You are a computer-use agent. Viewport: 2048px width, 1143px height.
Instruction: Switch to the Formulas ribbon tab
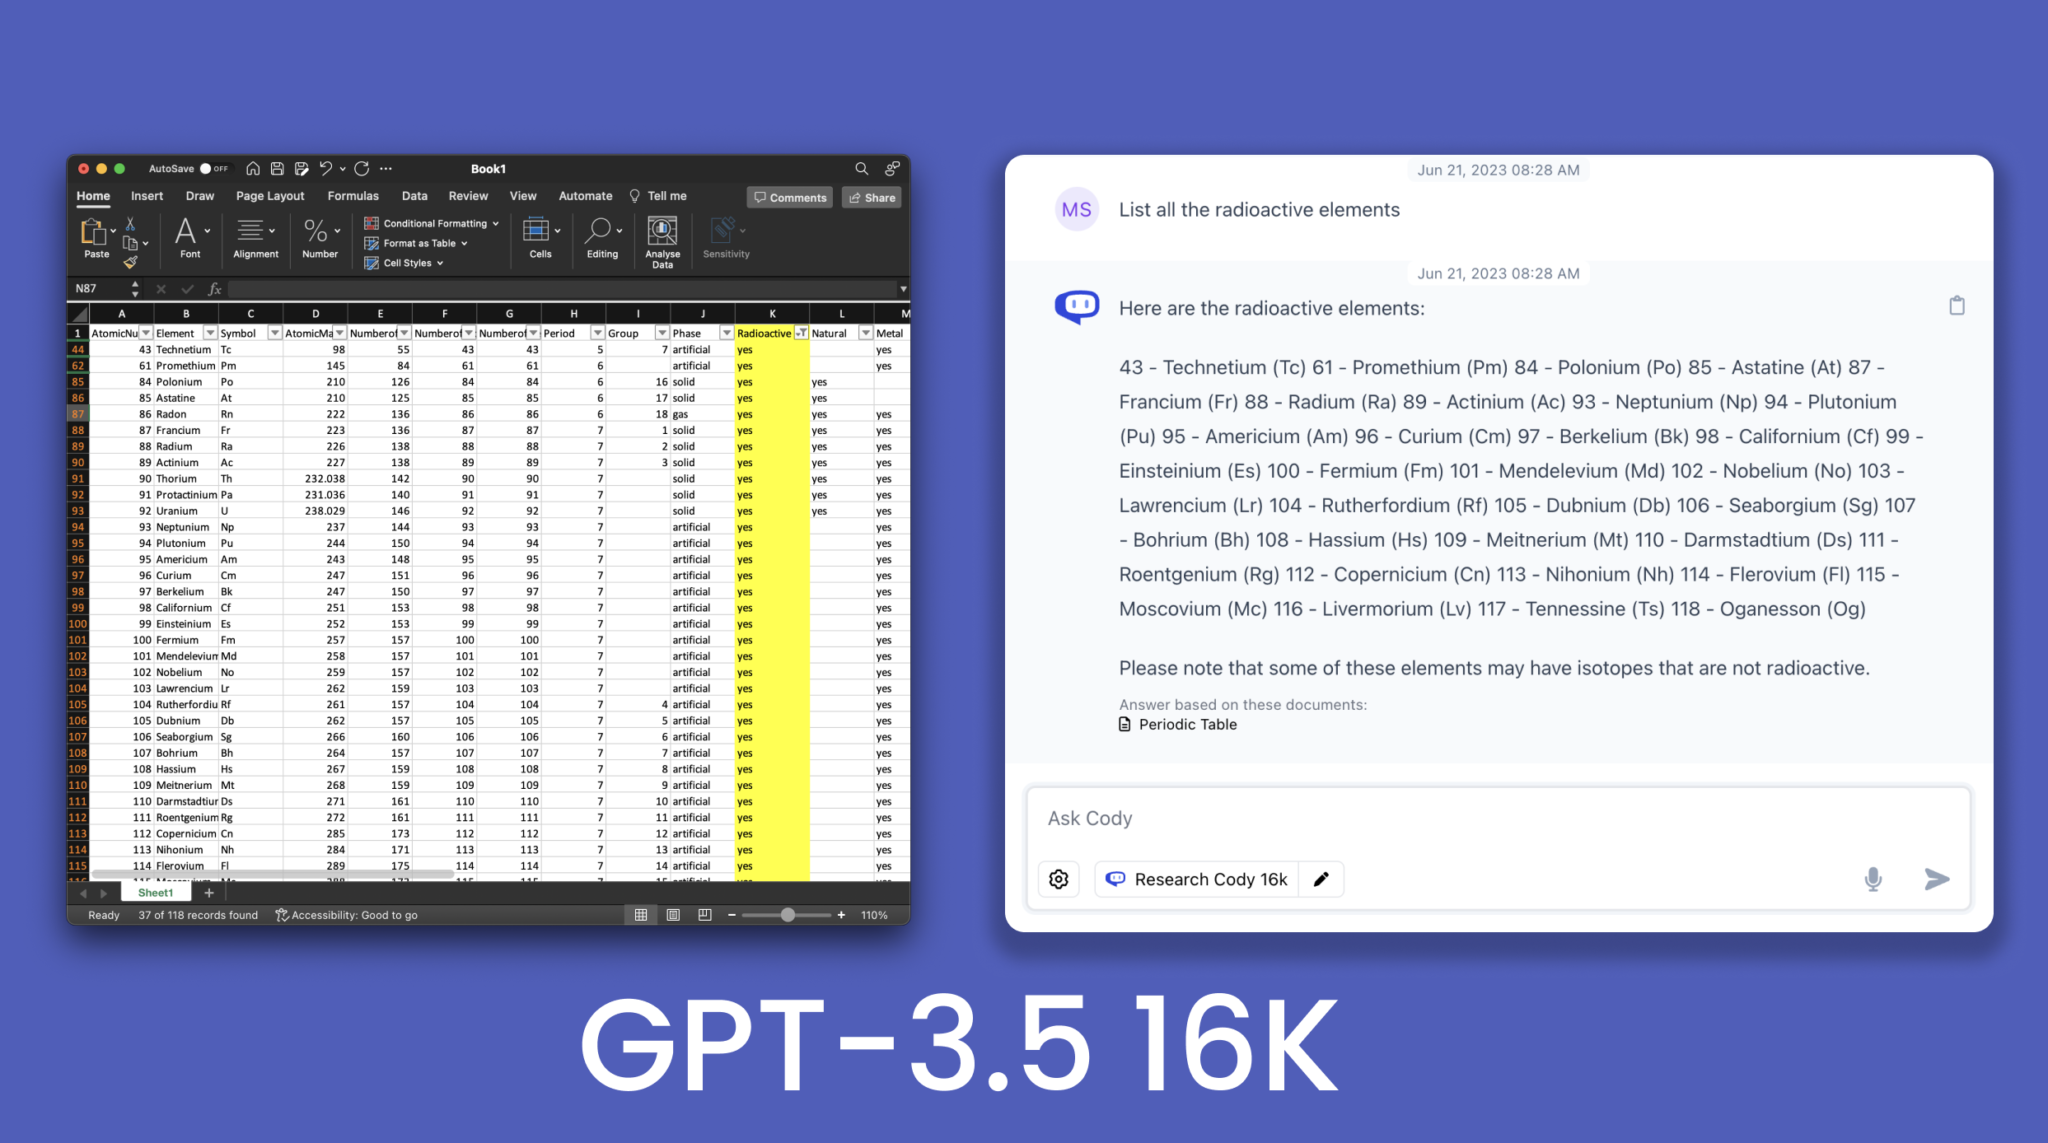pyautogui.click(x=352, y=196)
